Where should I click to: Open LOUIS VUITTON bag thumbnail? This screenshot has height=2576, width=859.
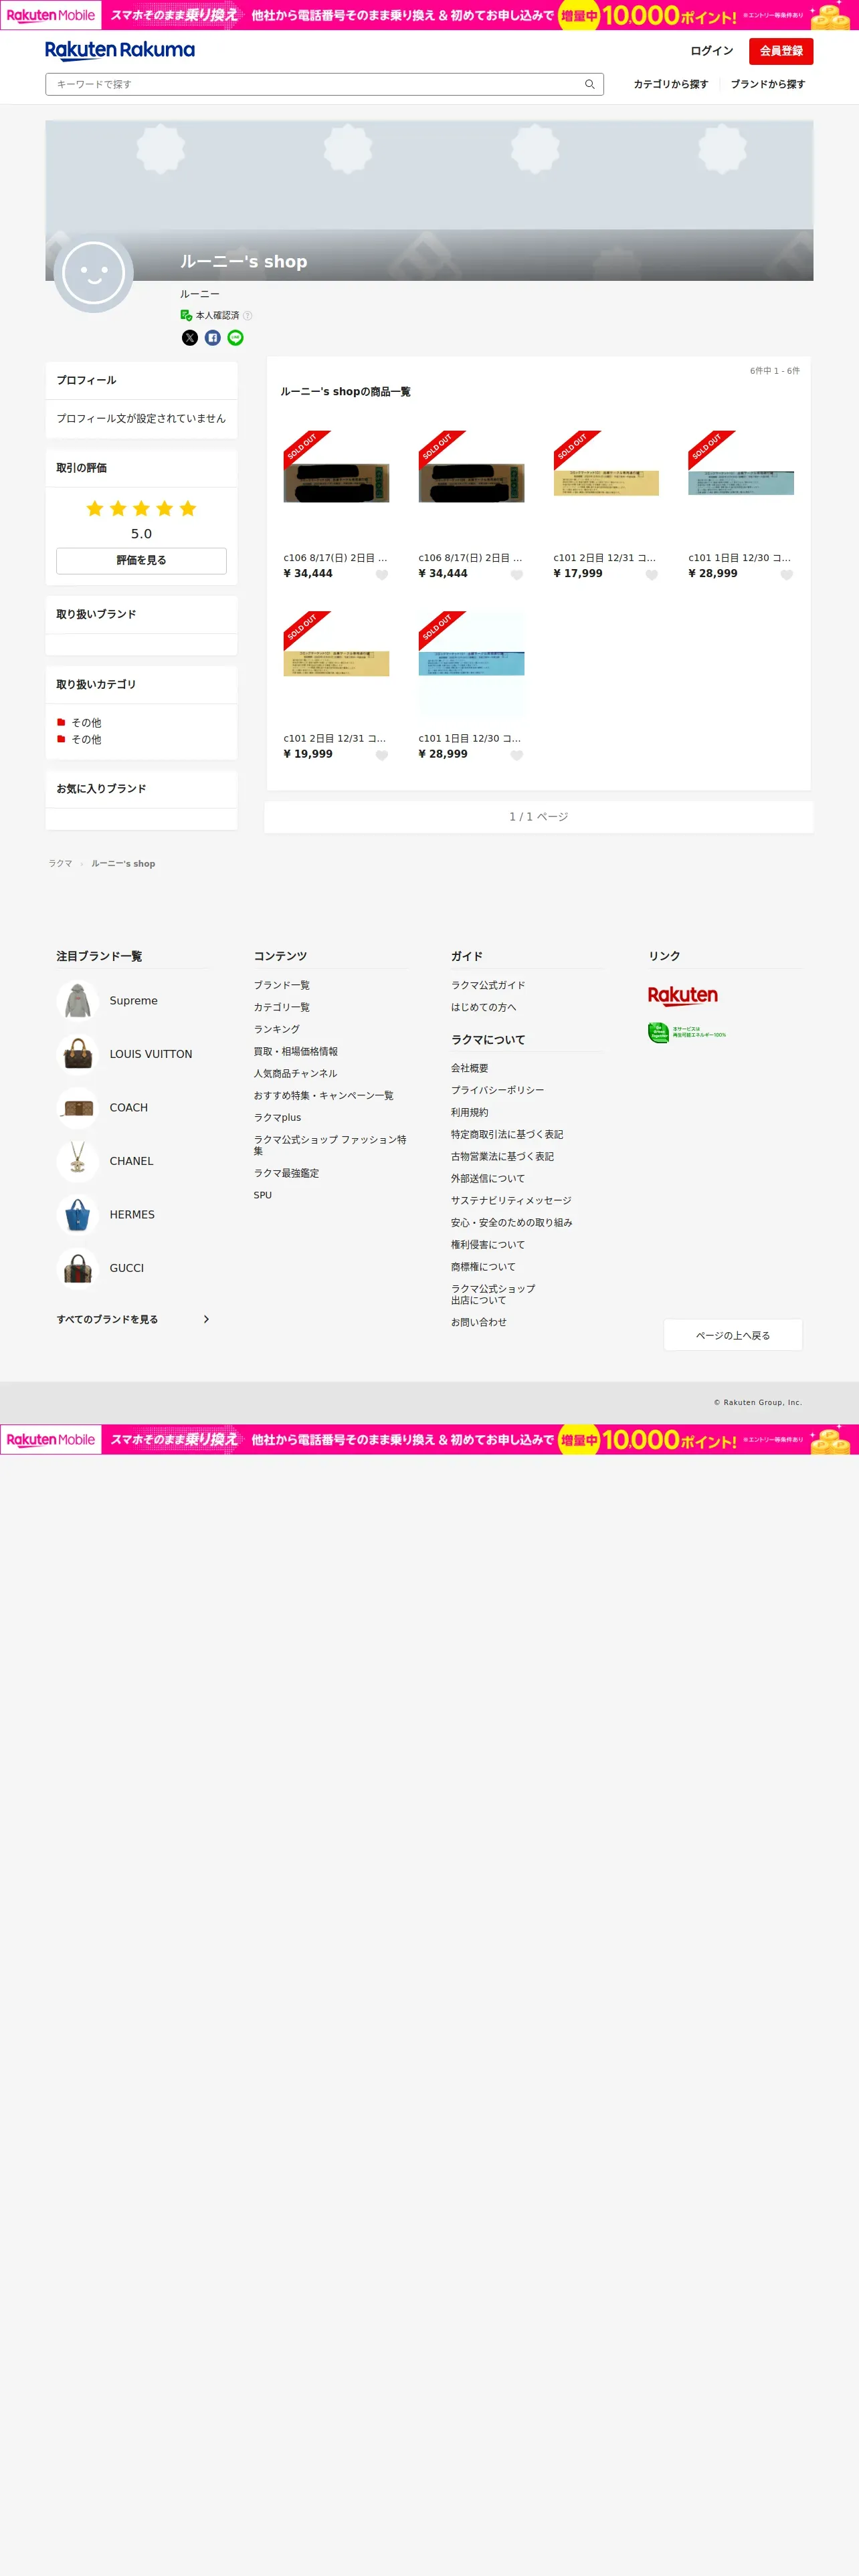click(x=78, y=1054)
